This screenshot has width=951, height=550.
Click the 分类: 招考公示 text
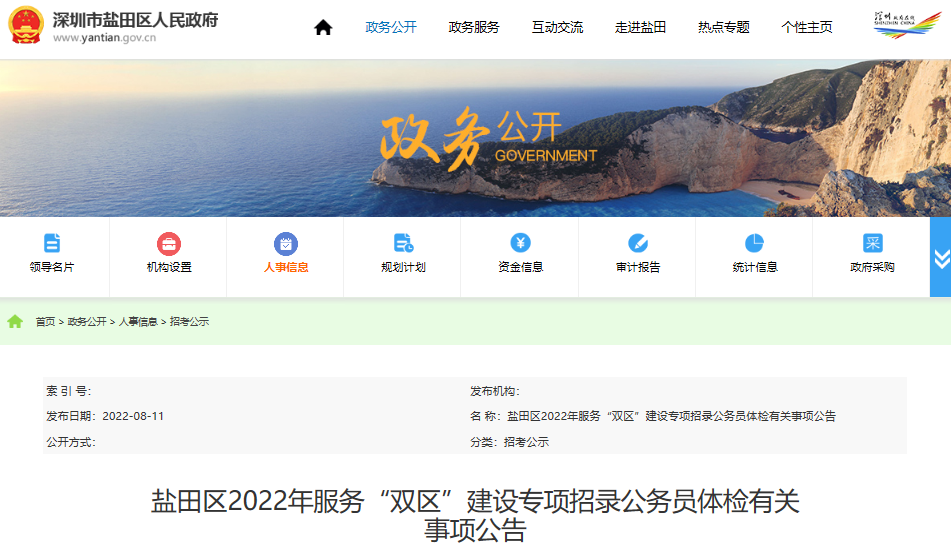509,442
